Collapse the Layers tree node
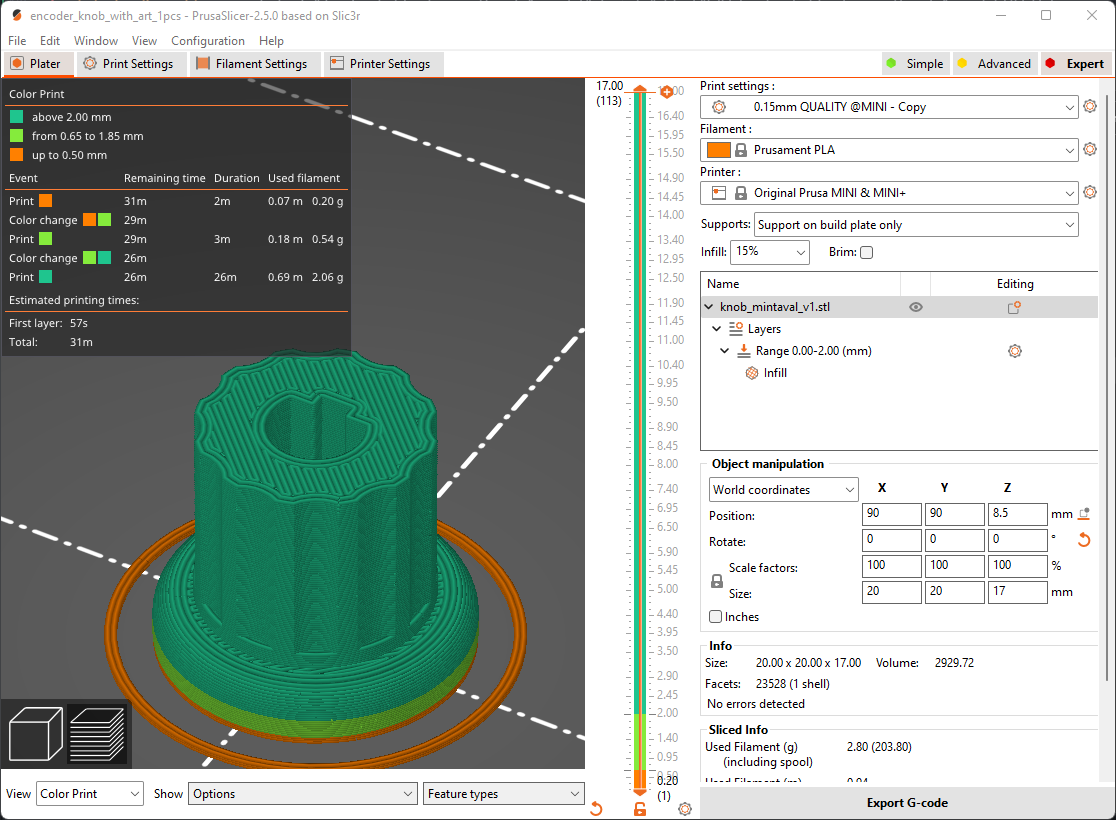Screen dimensions: 1116x820 pos(717,329)
